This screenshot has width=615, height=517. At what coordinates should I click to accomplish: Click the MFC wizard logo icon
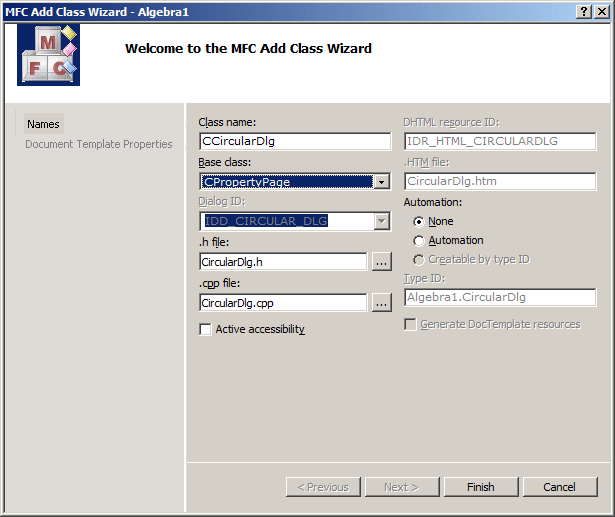48,55
